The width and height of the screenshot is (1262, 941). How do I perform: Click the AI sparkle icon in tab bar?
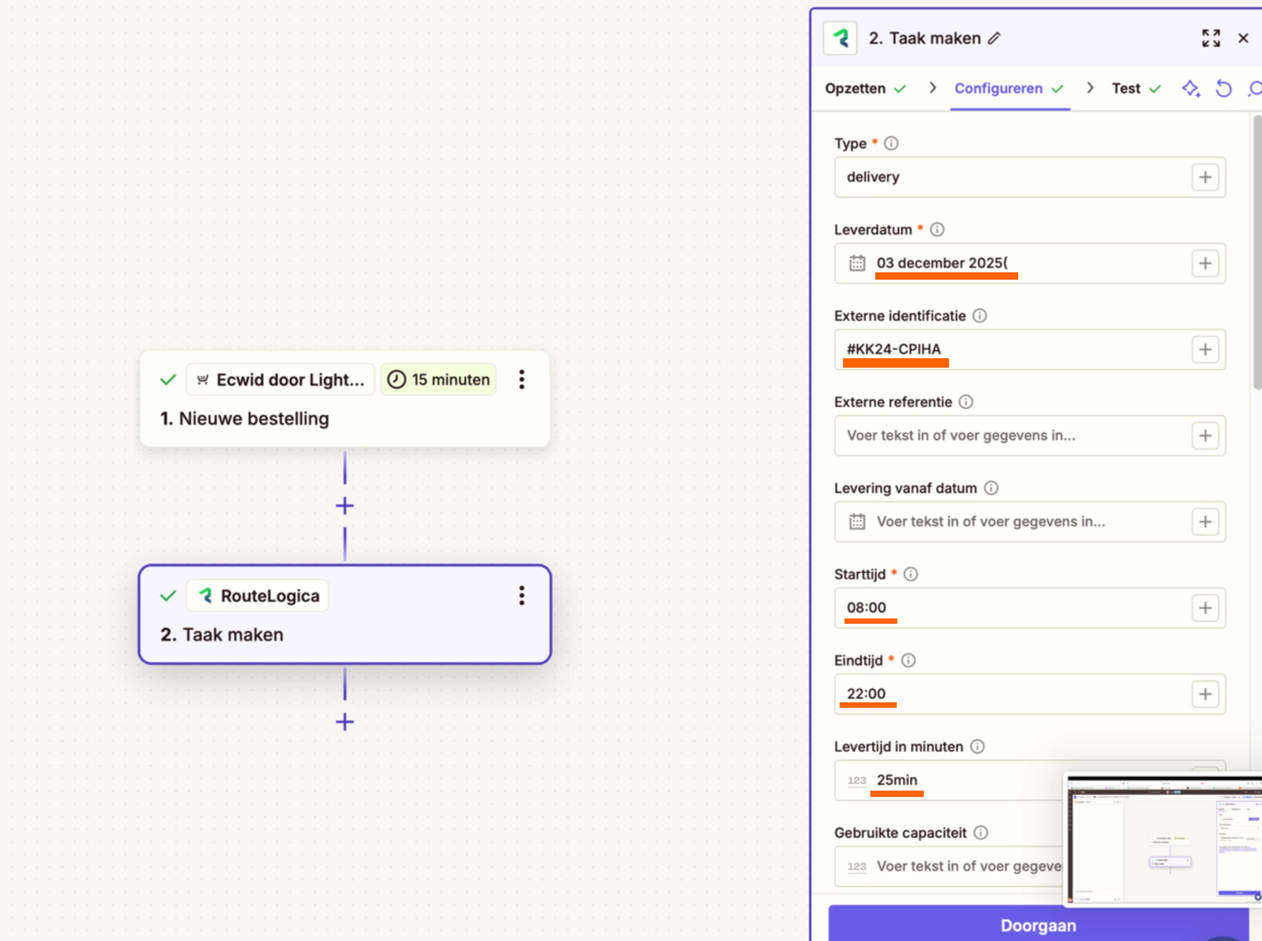pyautogui.click(x=1190, y=89)
